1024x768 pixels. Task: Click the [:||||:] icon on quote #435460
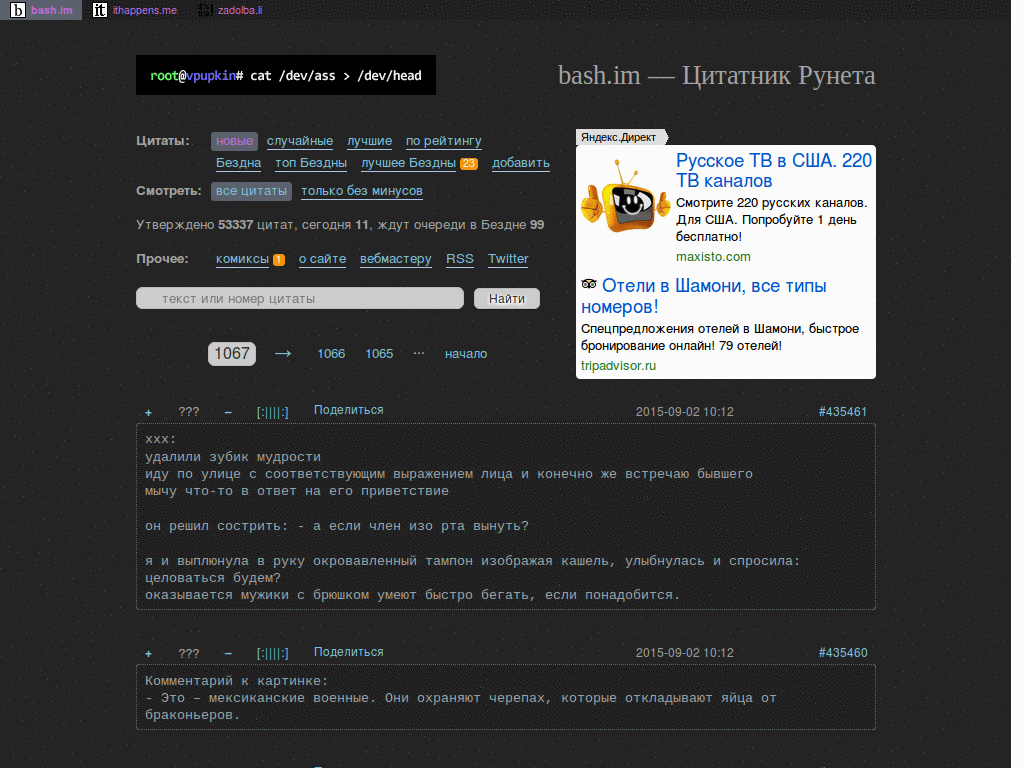click(x=272, y=653)
